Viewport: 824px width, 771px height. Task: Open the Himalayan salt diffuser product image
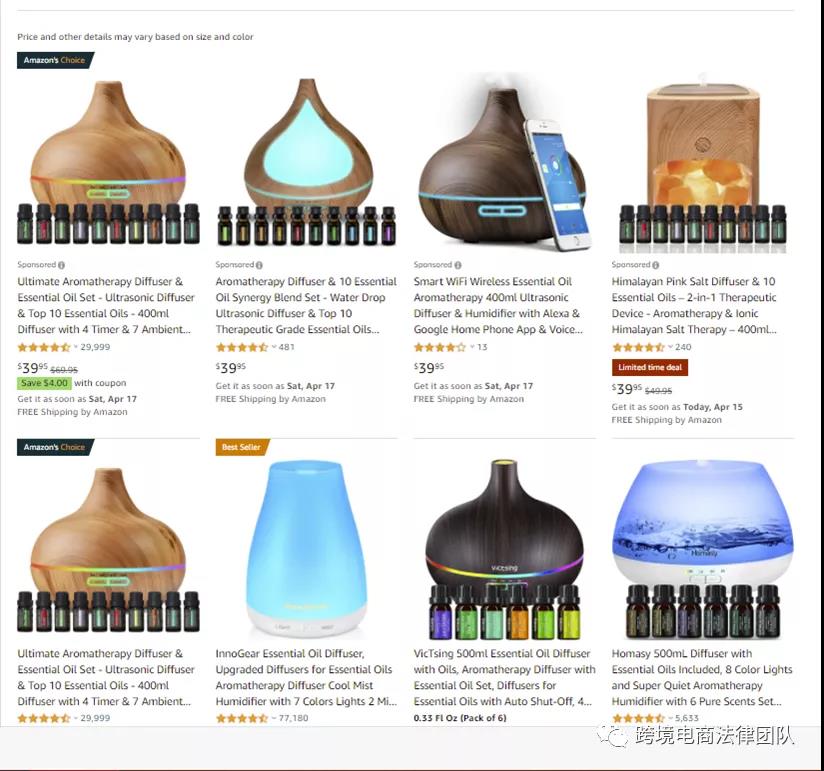click(703, 163)
